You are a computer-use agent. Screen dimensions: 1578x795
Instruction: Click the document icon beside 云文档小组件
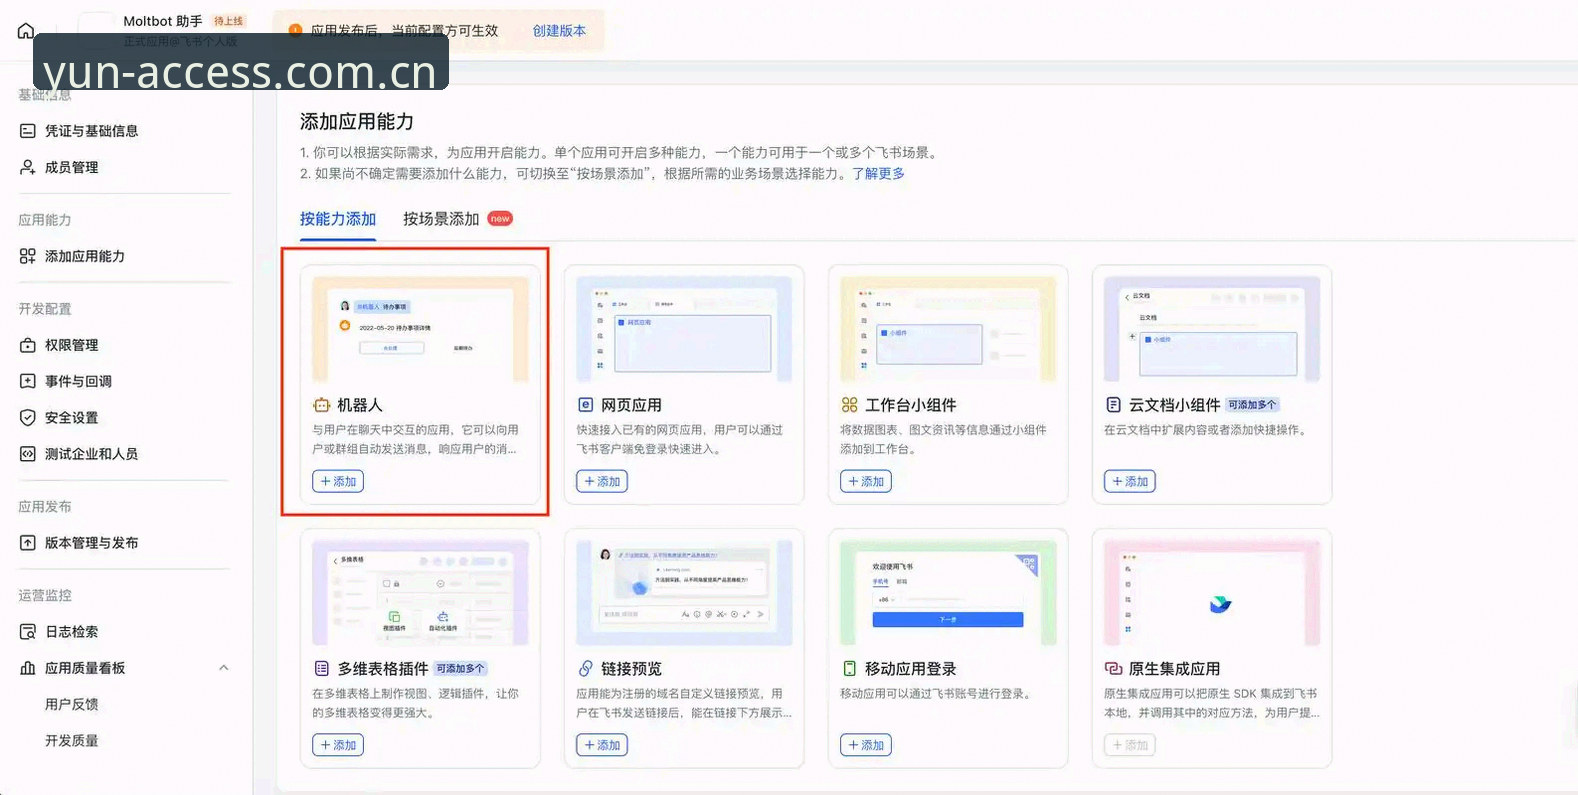1113,405
